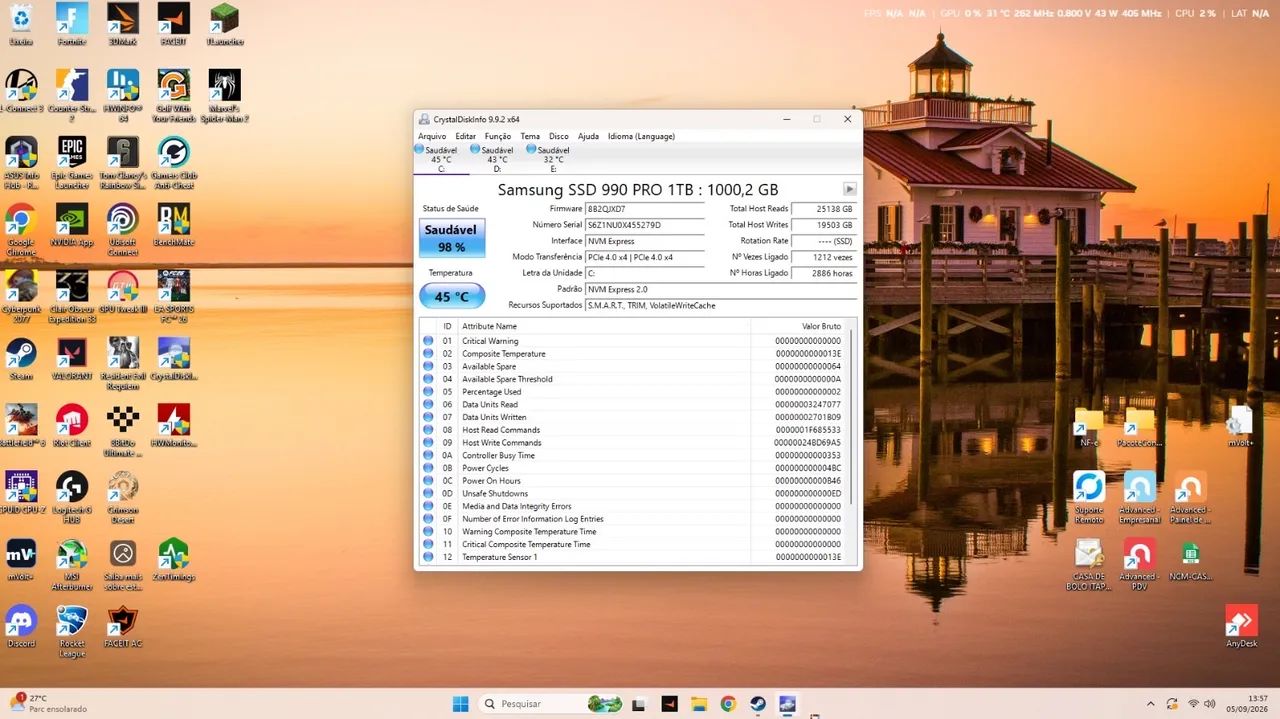Select the Percentage Used attribute row
Image resolution: width=1280 pixels, height=719 pixels.
click(x=633, y=392)
